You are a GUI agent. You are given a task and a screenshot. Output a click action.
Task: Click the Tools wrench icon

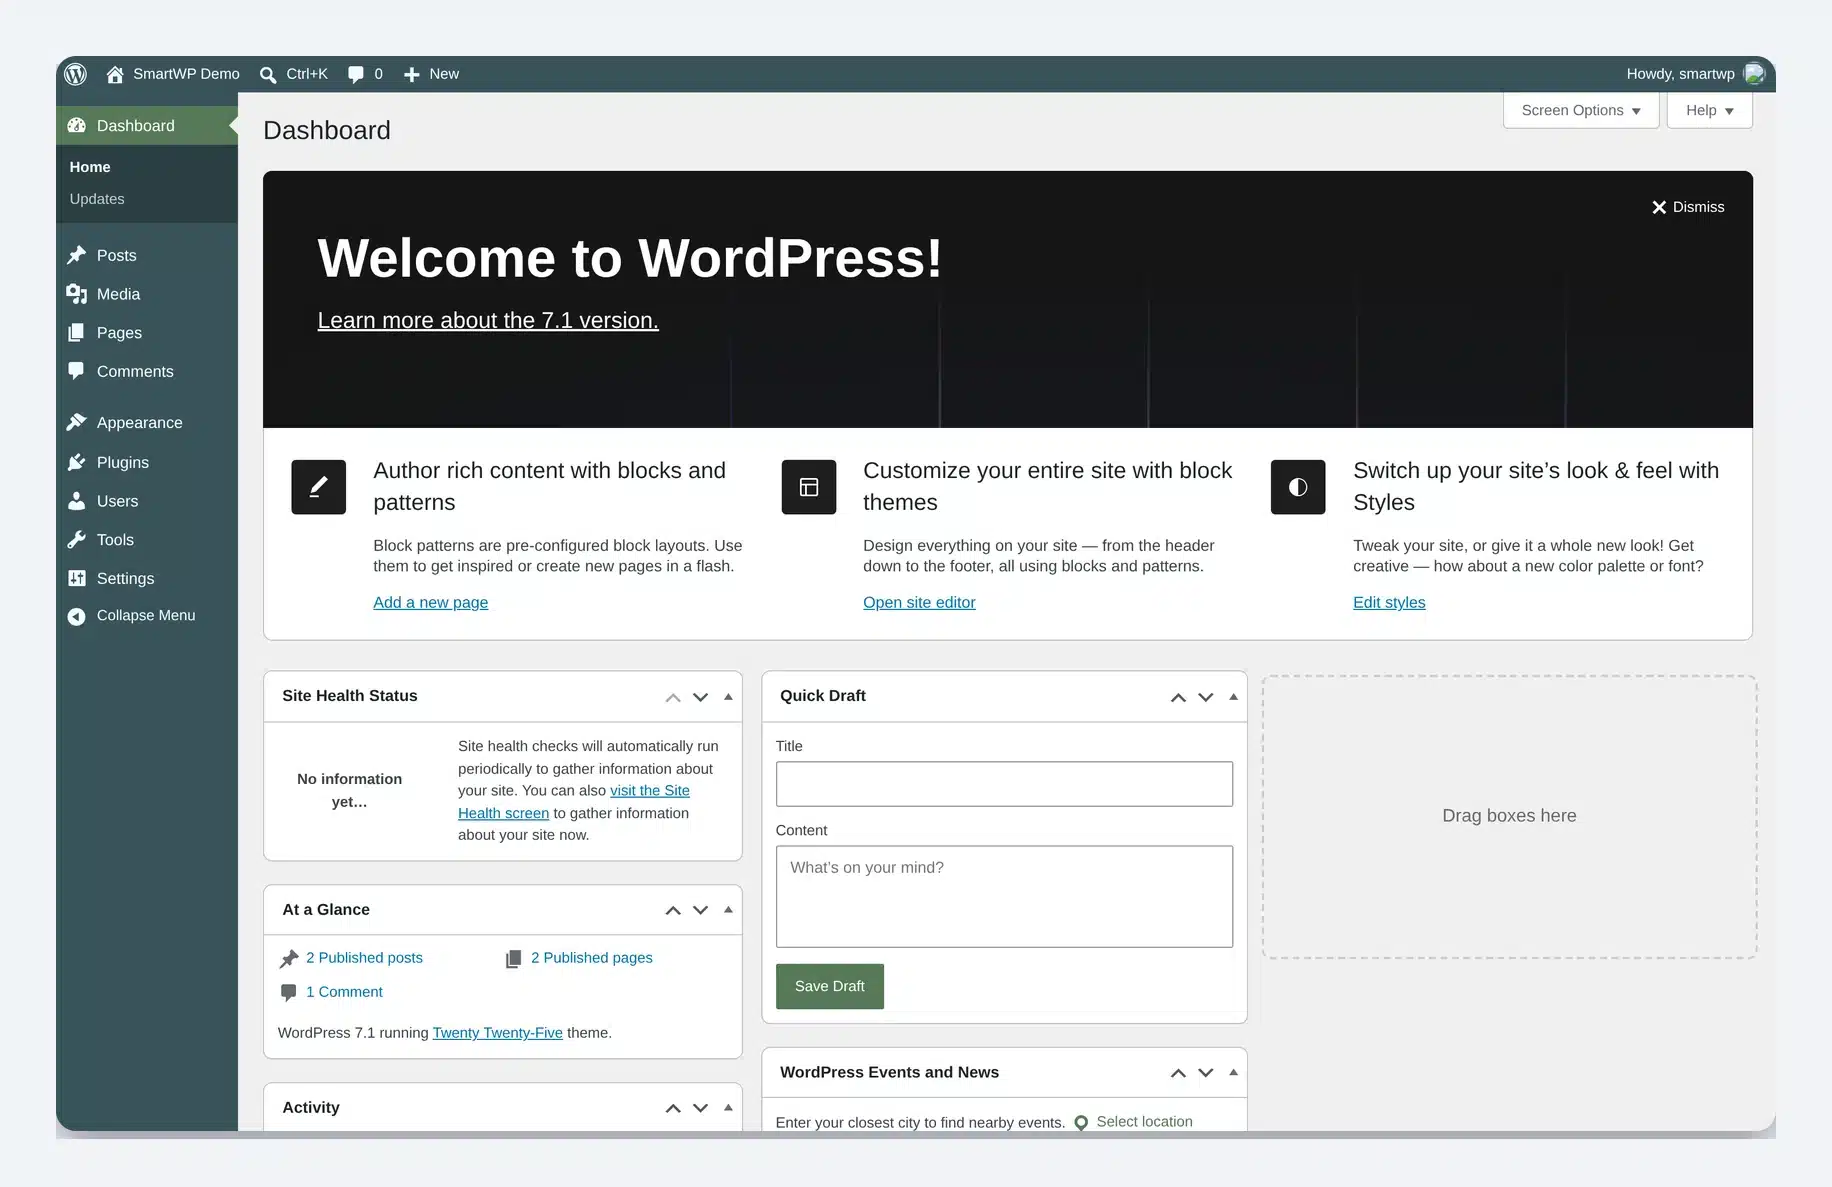[x=77, y=540]
